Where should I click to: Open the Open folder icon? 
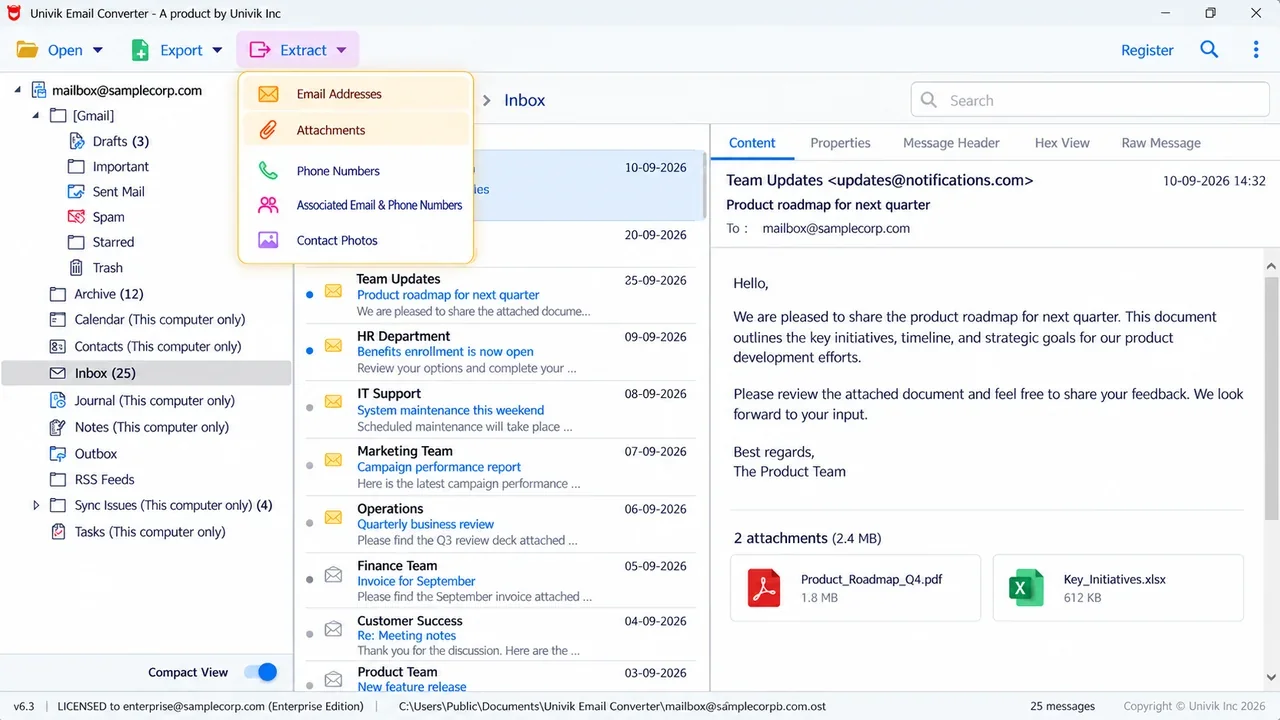tap(27, 50)
